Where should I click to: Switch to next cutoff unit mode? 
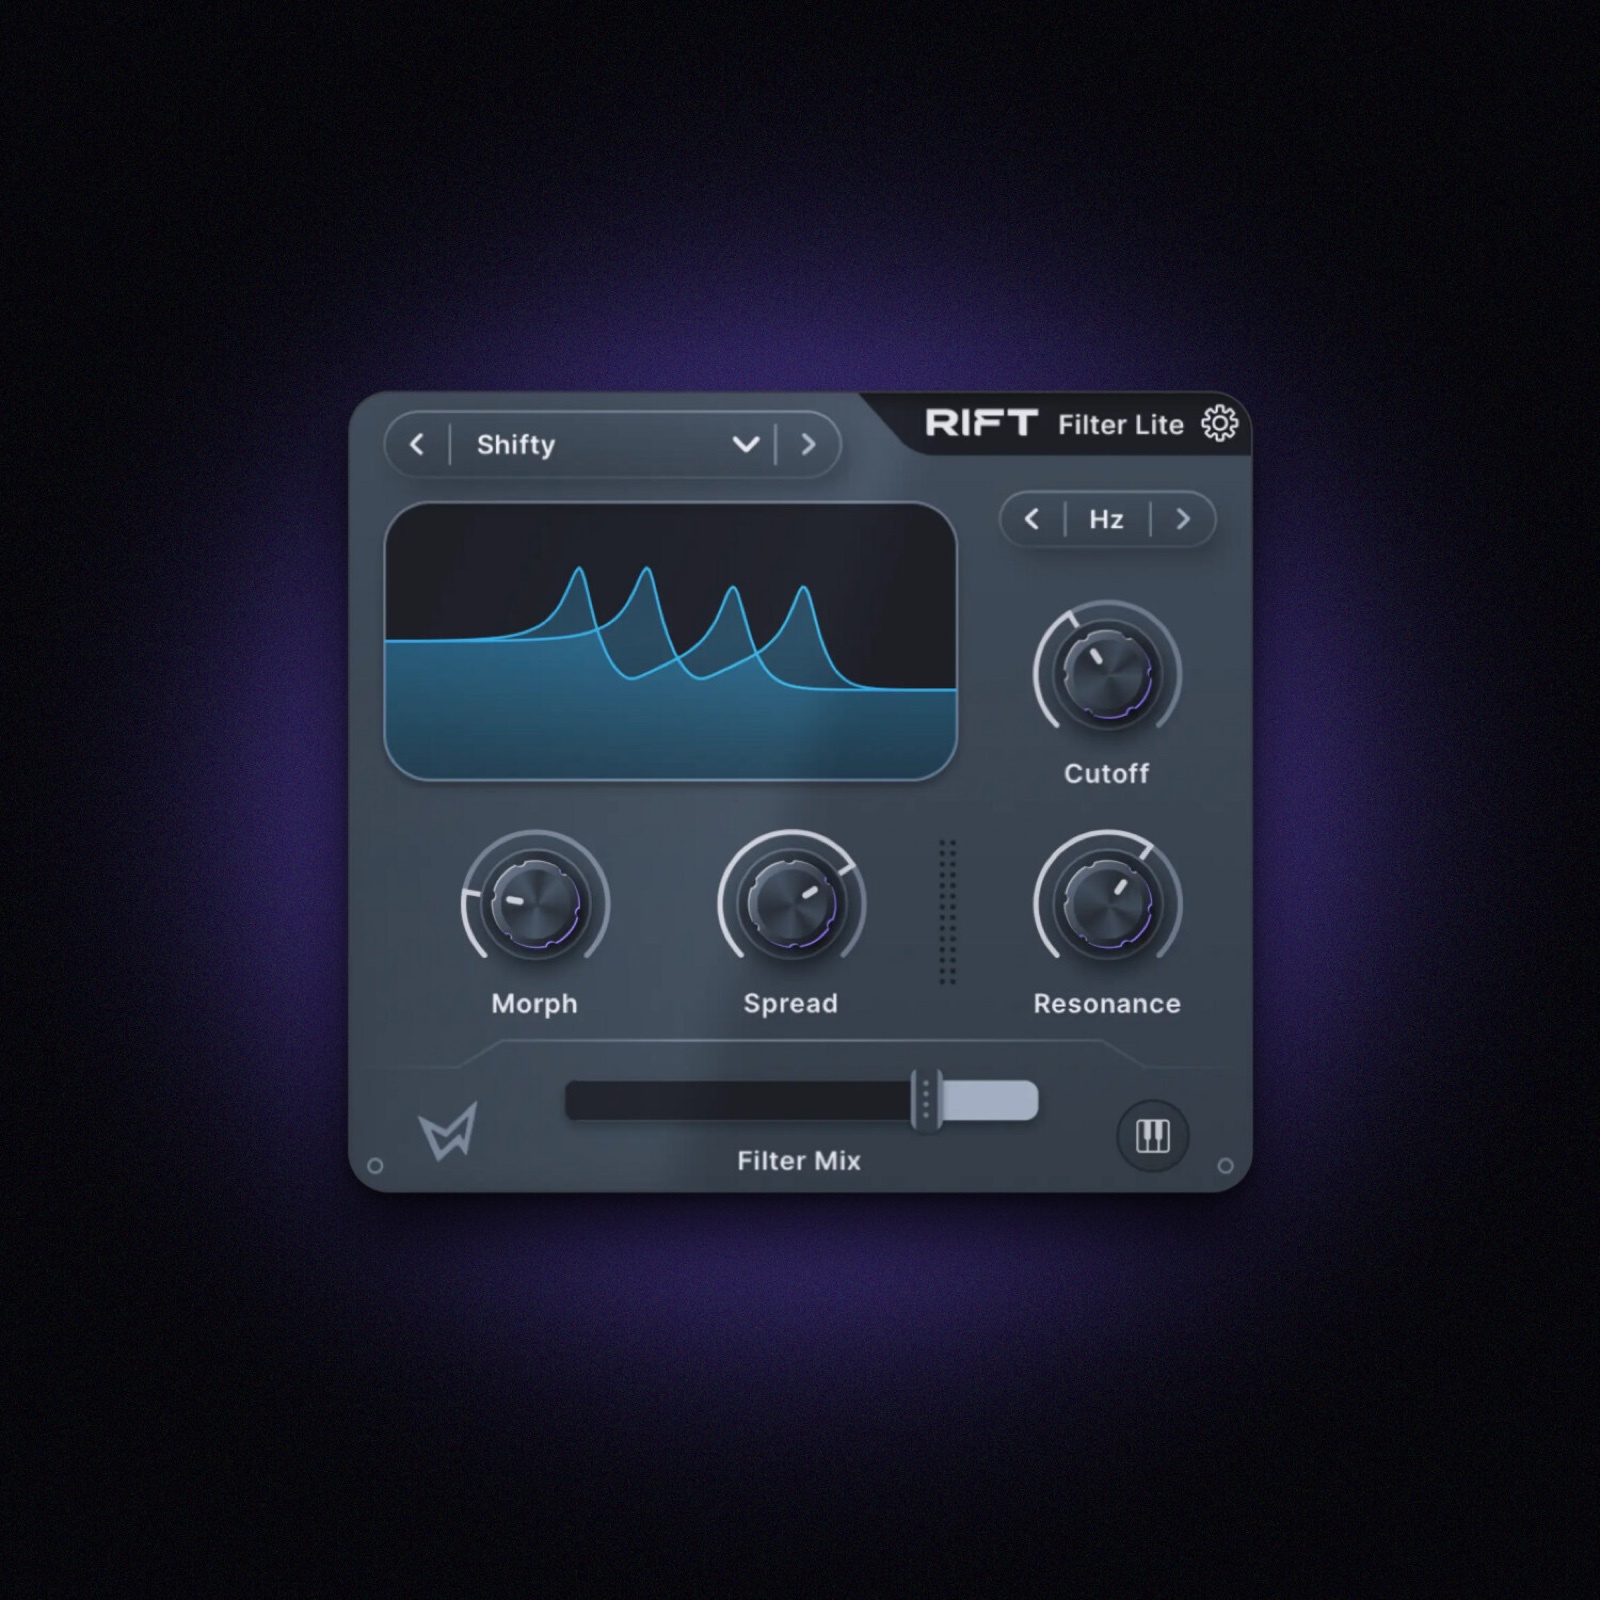[1183, 519]
